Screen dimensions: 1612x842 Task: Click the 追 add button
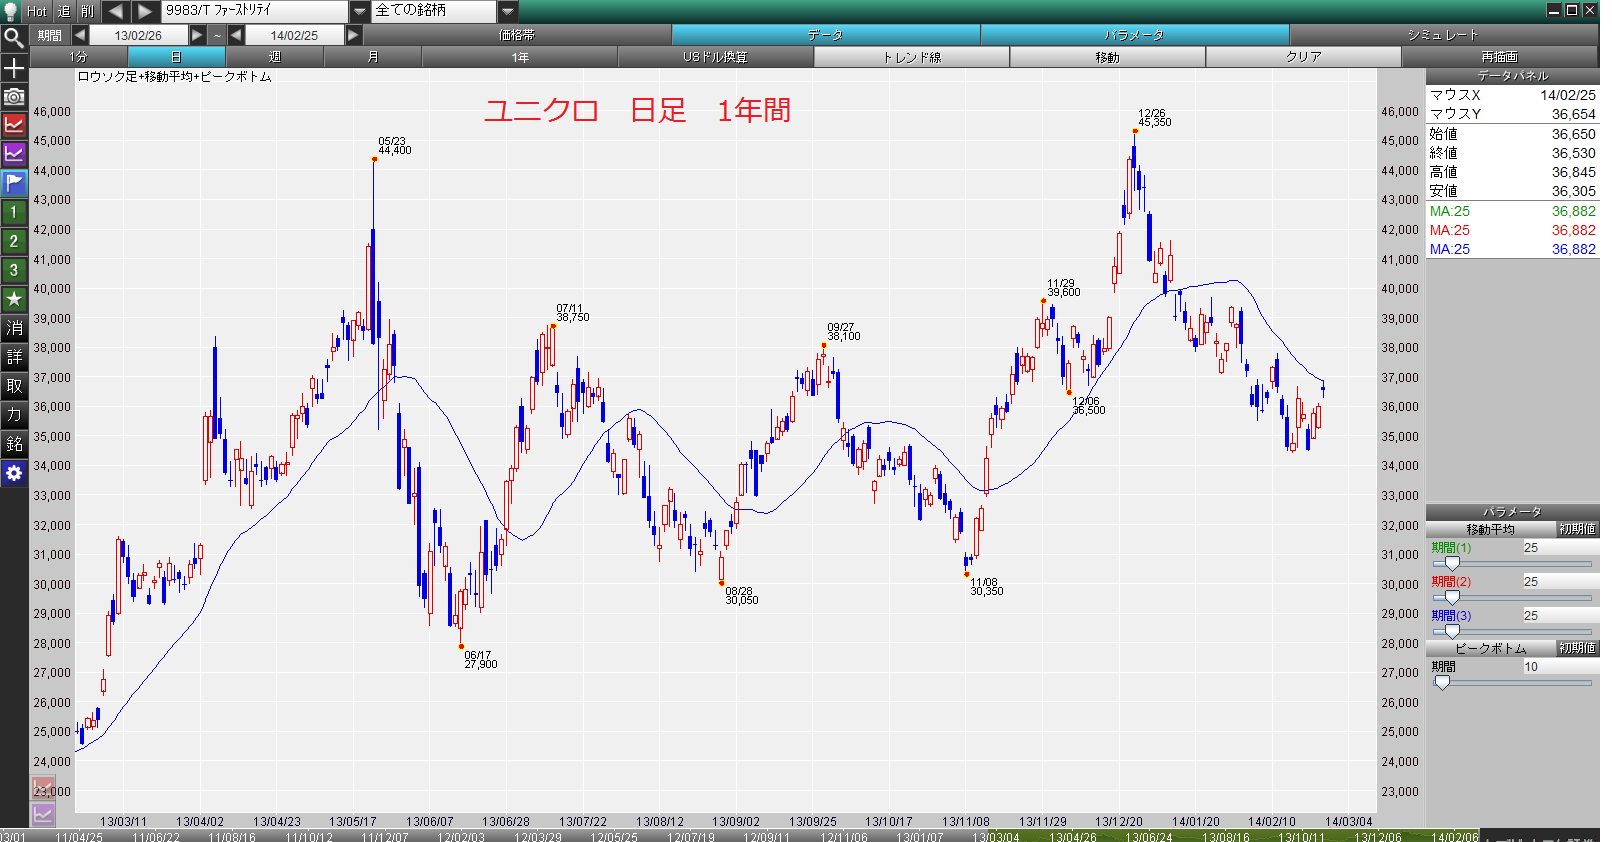(64, 11)
